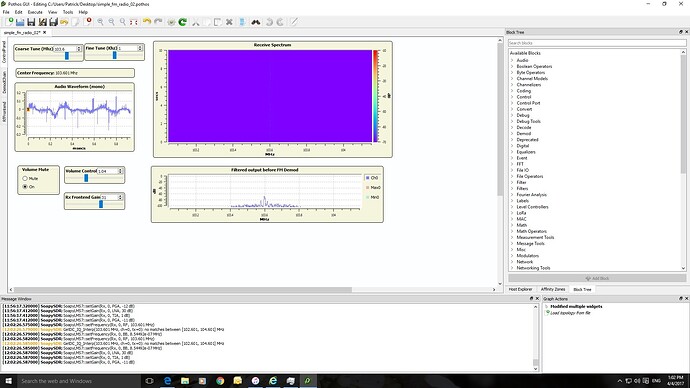Click the binoculars Find icon

(256, 22)
